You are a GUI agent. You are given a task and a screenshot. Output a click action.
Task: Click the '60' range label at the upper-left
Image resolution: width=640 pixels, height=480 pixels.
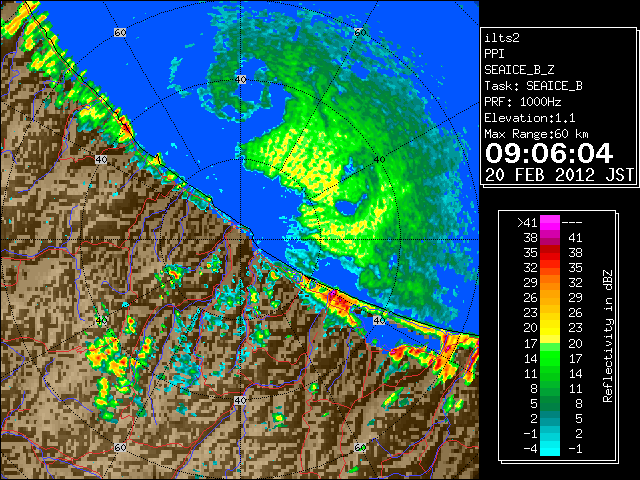(x=120, y=32)
